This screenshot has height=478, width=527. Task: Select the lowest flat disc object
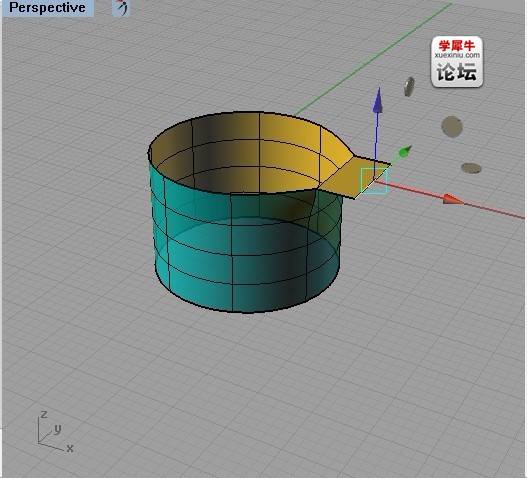[x=471, y=168]
